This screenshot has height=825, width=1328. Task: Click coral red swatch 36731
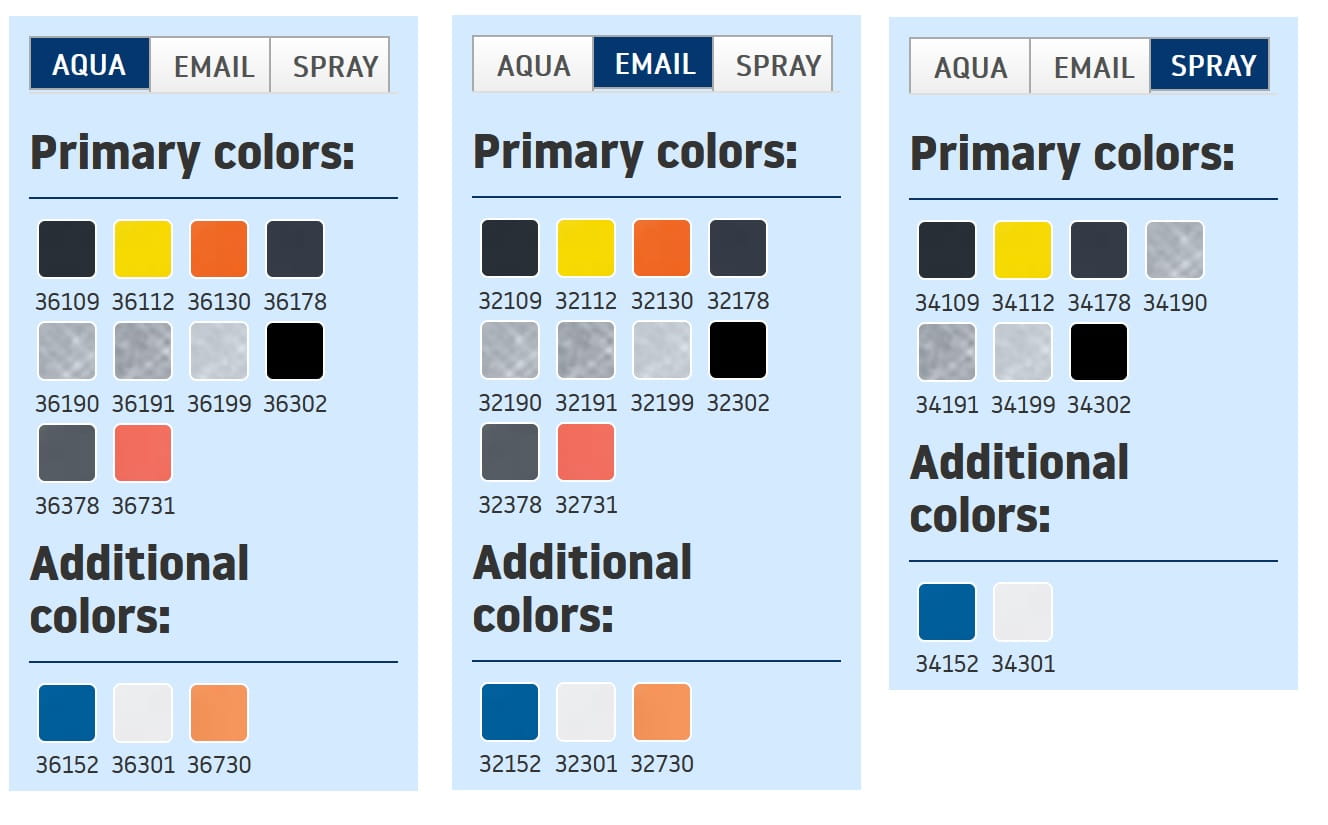143,453
